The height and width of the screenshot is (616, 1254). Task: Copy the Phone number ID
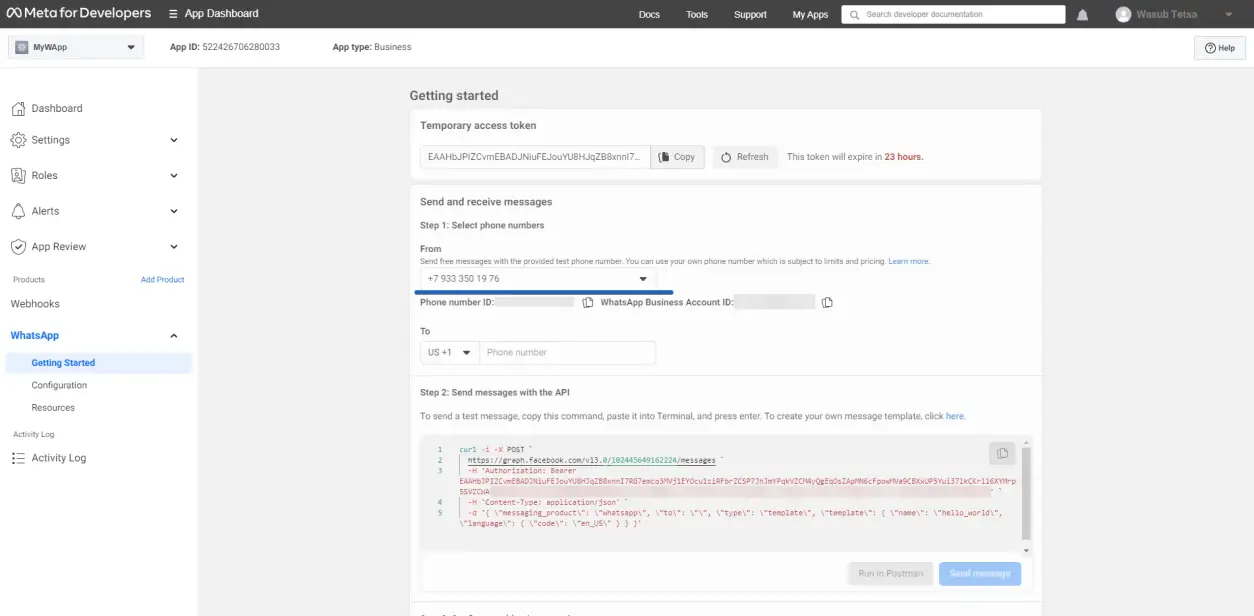click(588, 303)
